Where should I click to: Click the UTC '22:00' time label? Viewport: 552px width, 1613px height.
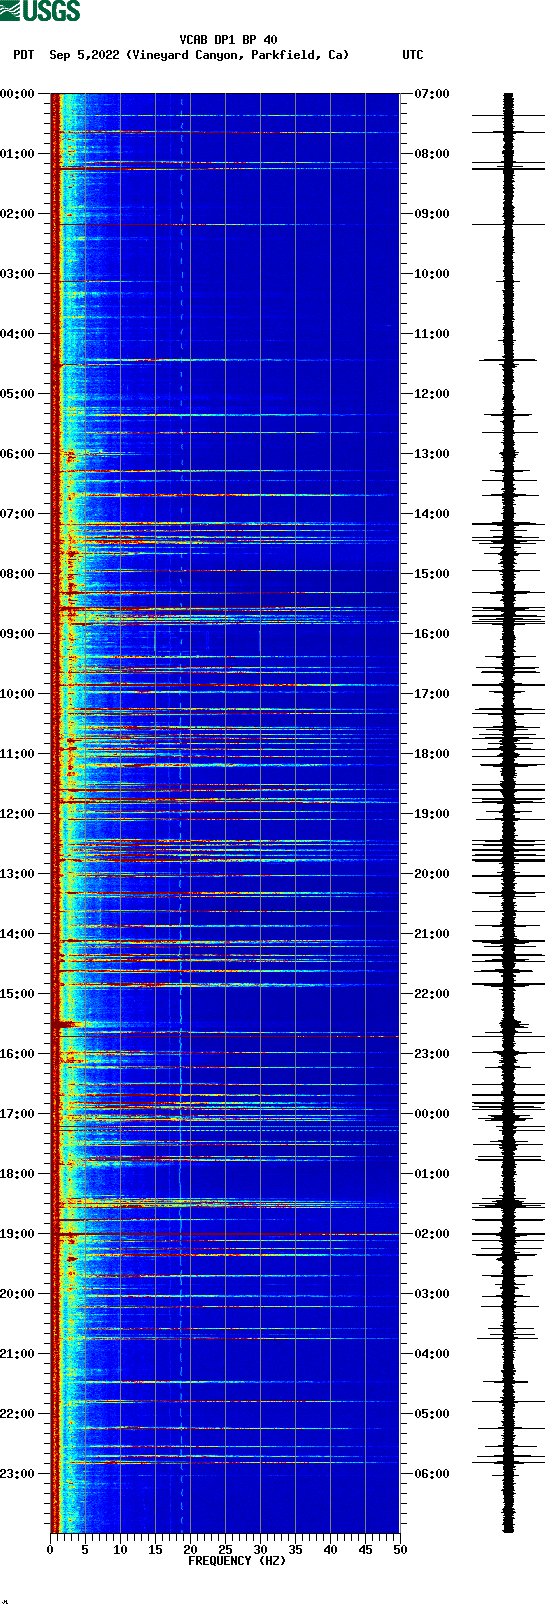pyautogui.click(x=432, y=994)
